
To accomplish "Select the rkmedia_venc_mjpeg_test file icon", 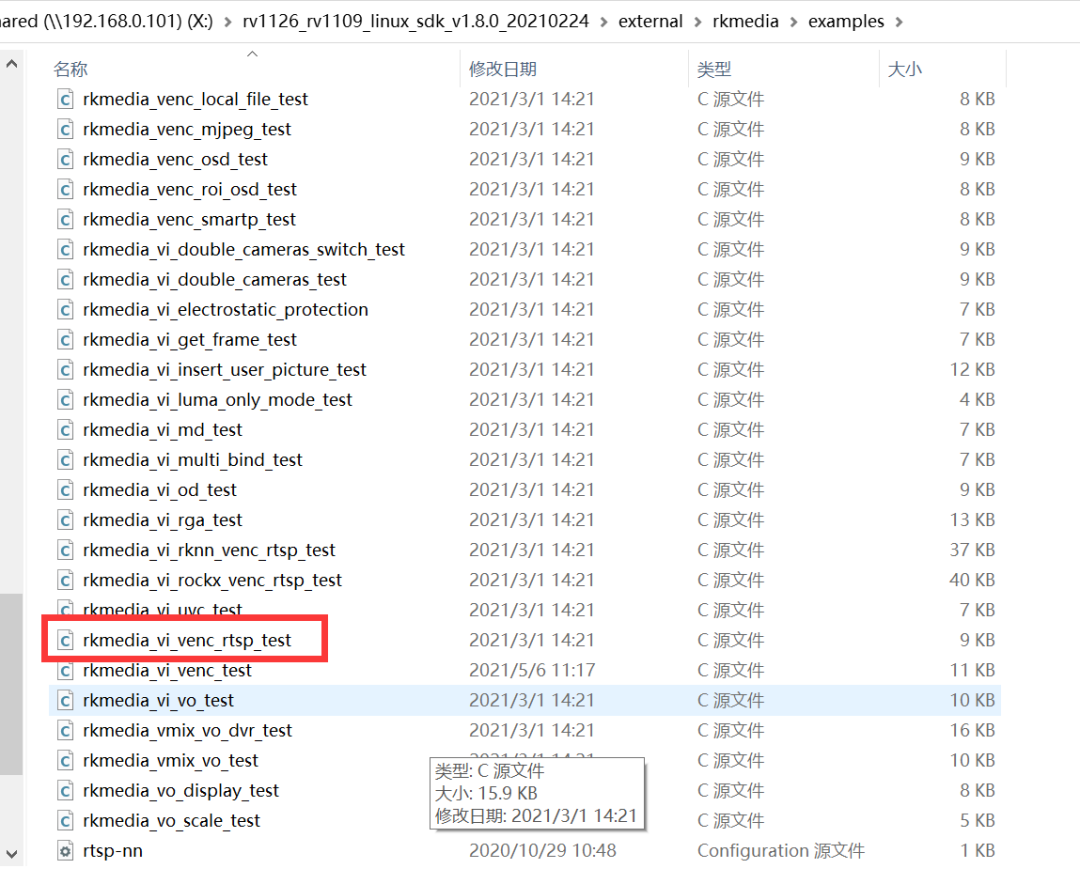I will click(66, 129).
